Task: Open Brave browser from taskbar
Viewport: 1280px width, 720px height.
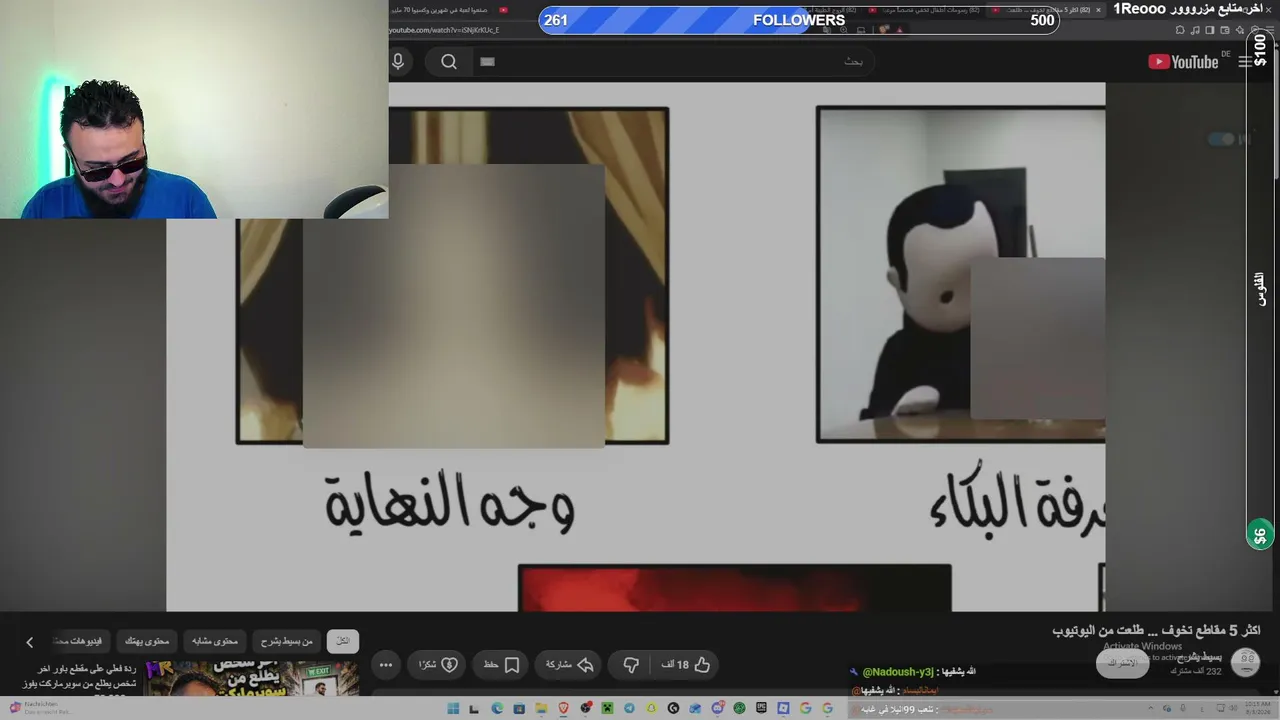Action: (x=563, y=709)
